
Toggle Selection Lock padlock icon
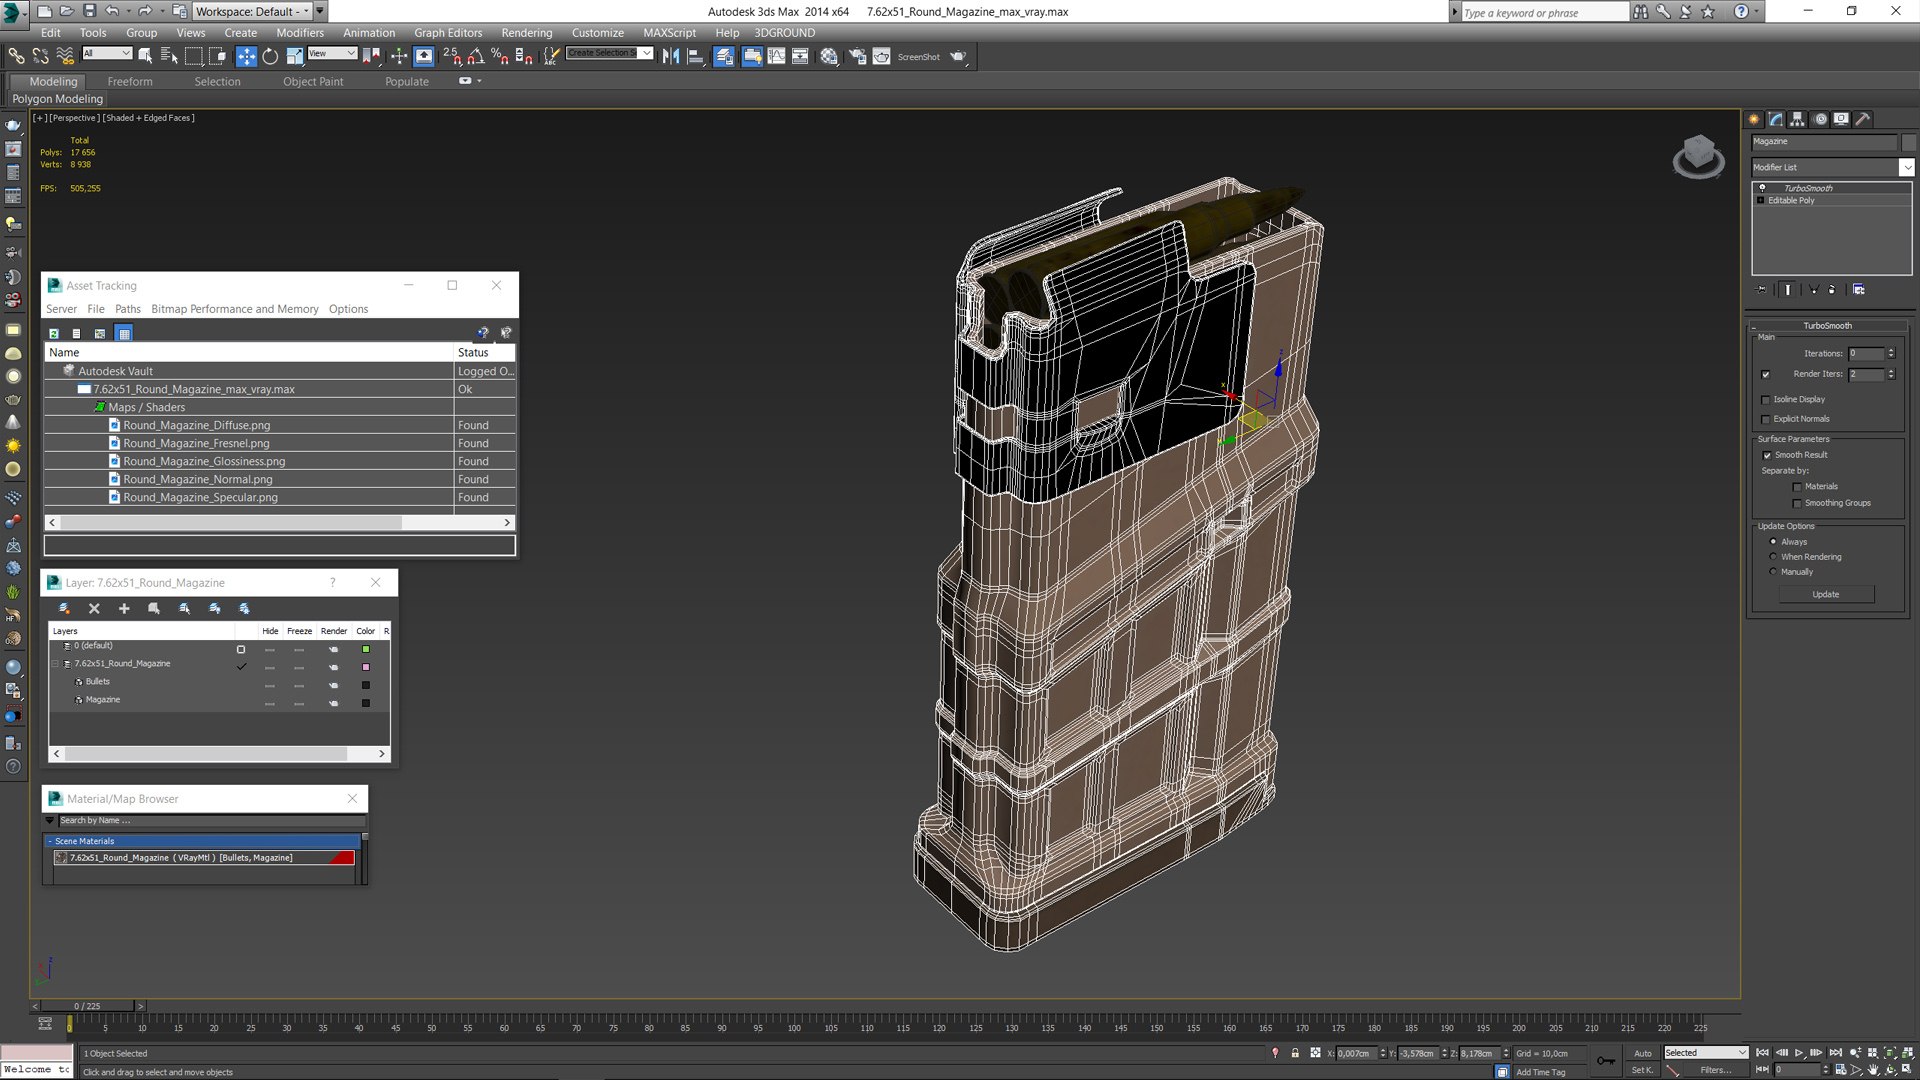pyautogui.click(x=1295, y=1053)
